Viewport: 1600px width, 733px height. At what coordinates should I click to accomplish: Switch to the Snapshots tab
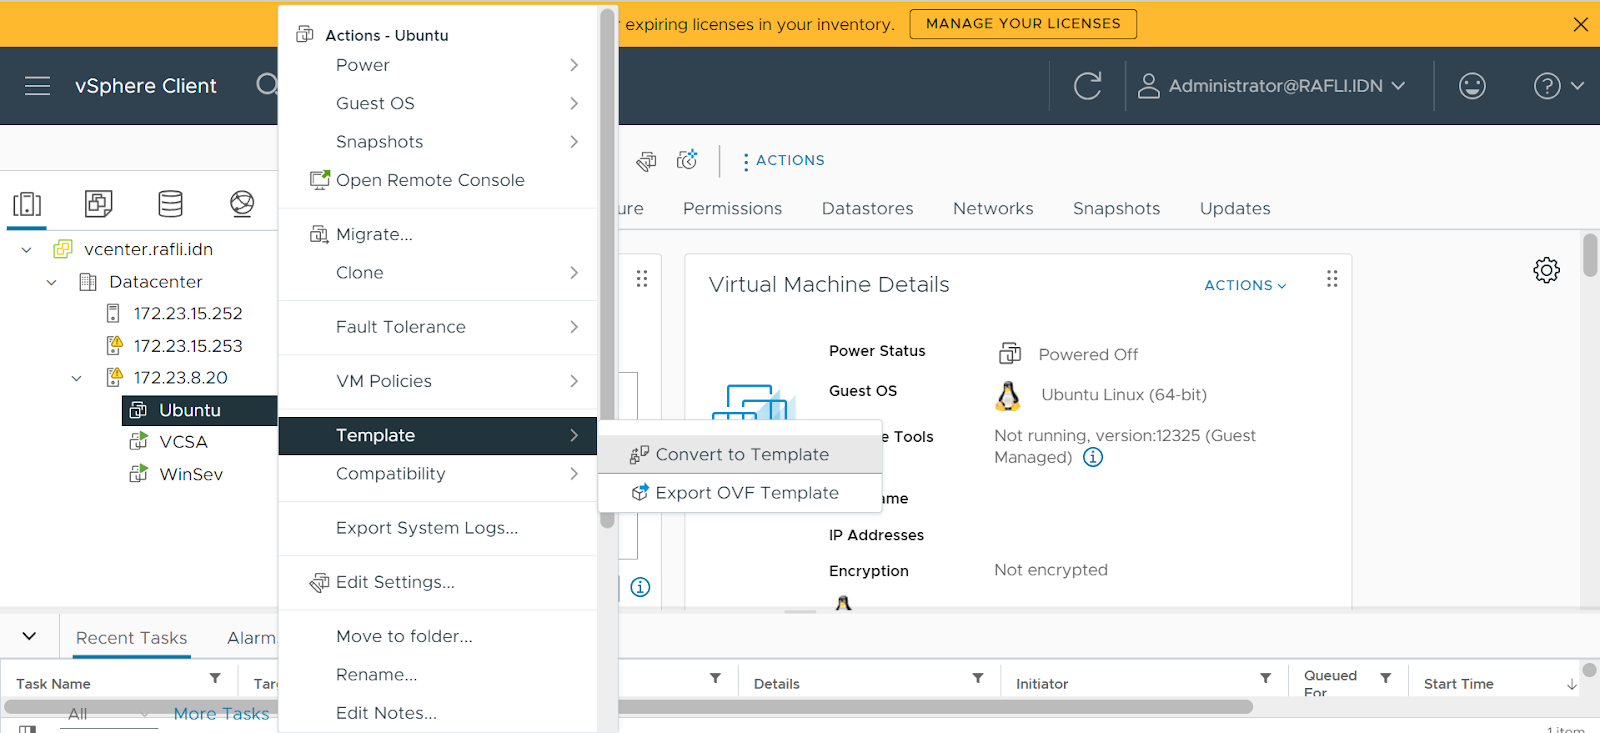coord(1116,209)
